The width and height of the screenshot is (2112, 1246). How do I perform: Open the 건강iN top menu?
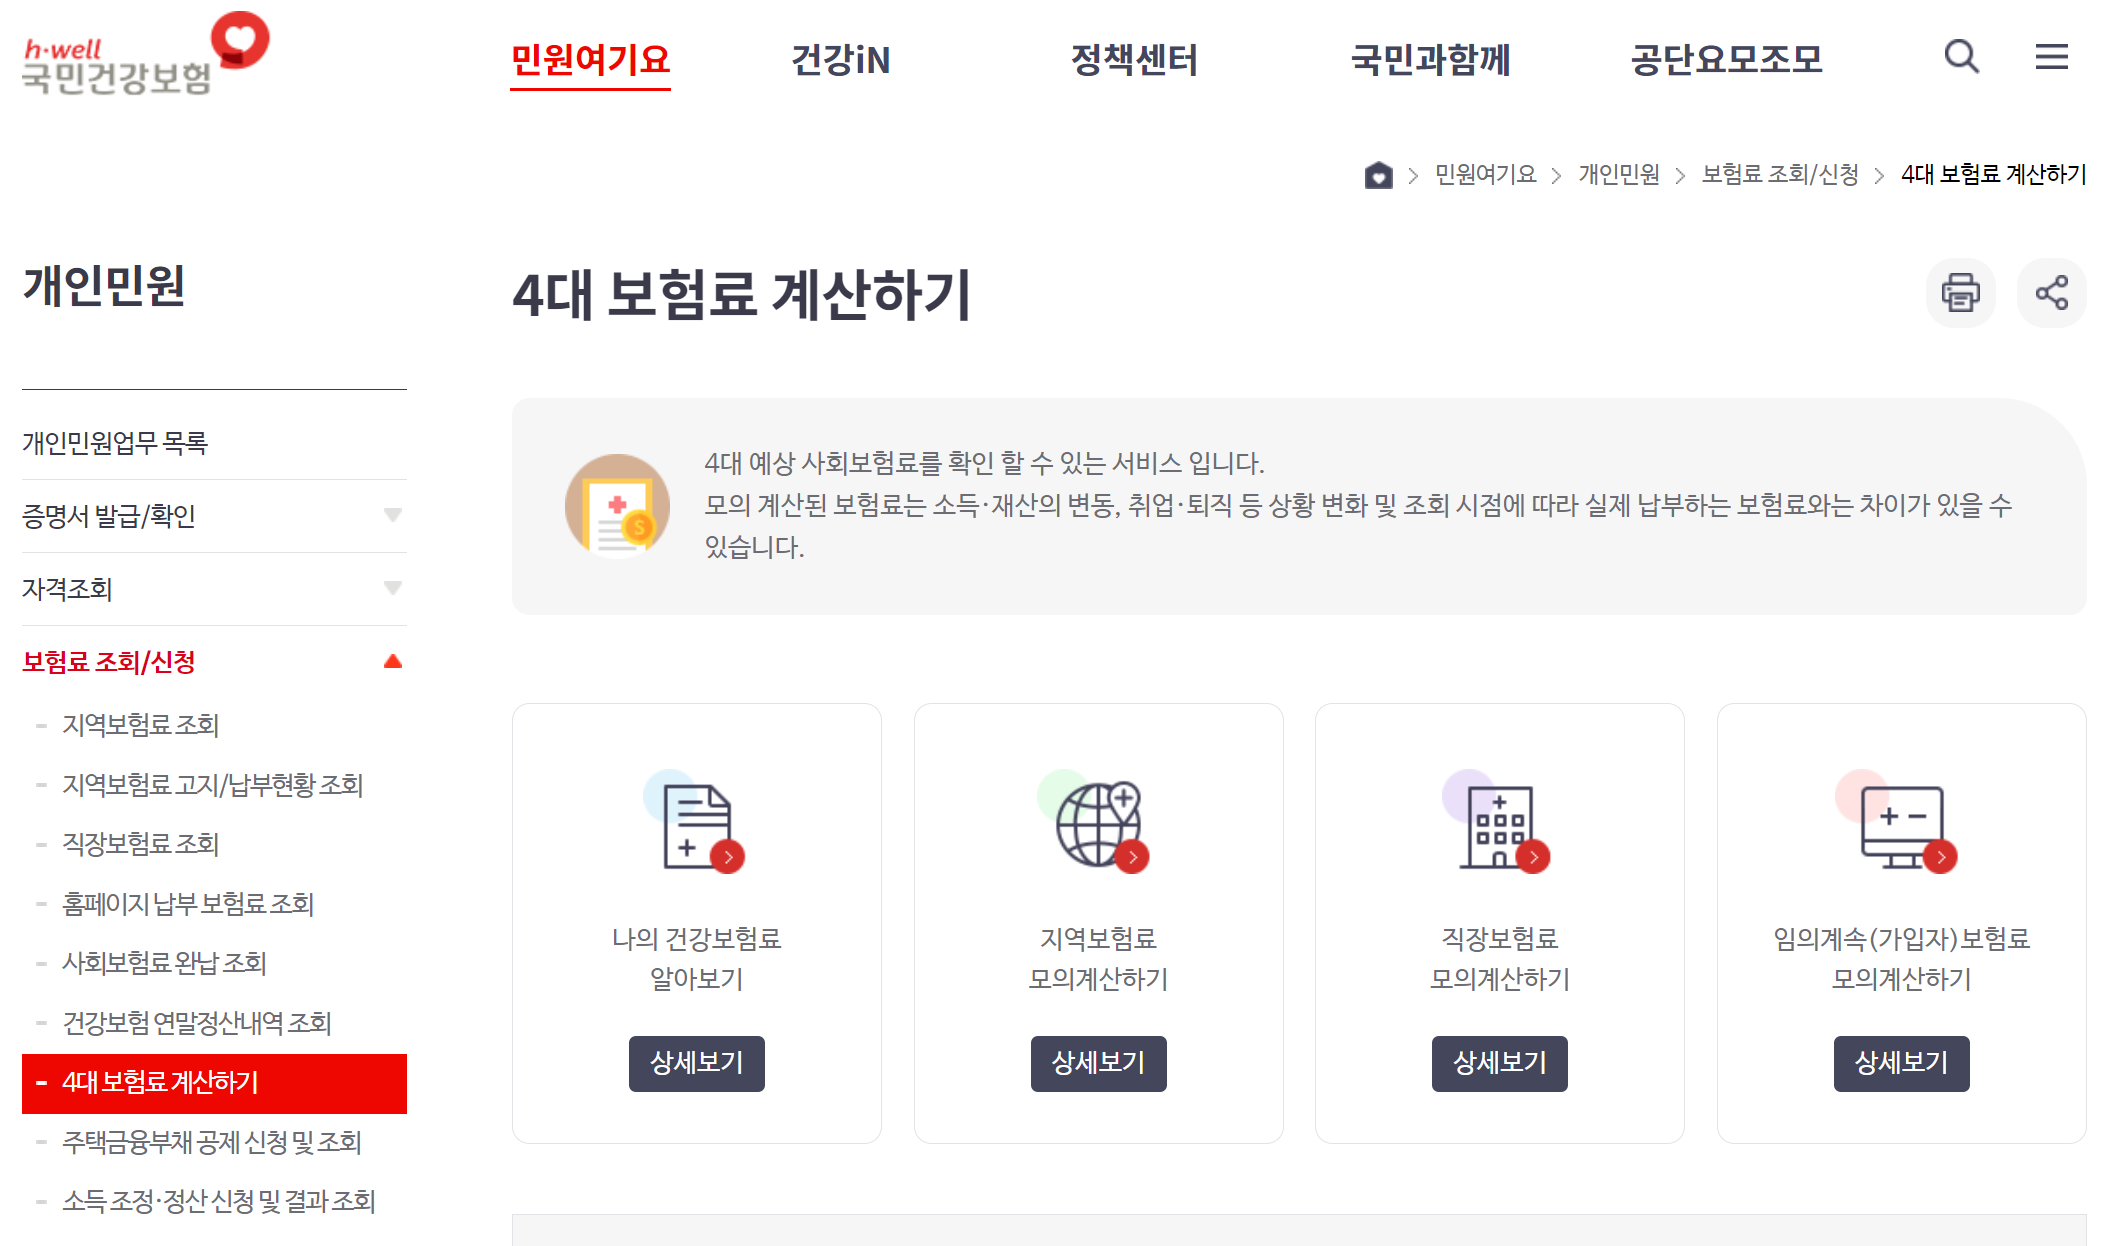coord(840,60)
